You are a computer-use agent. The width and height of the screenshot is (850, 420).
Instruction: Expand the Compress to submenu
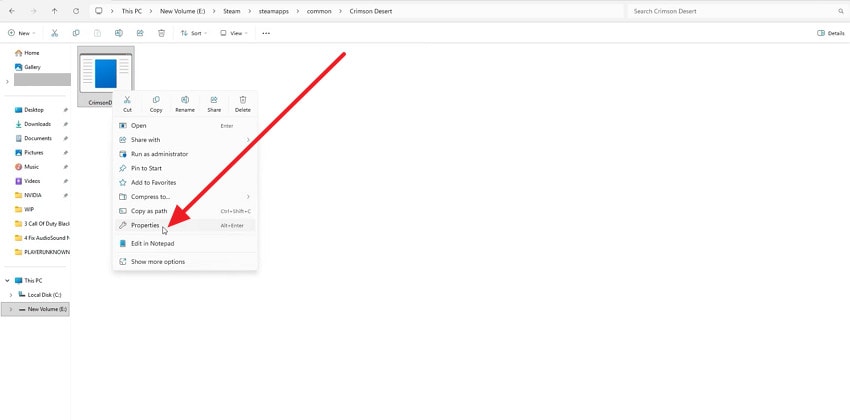point(248,197)
